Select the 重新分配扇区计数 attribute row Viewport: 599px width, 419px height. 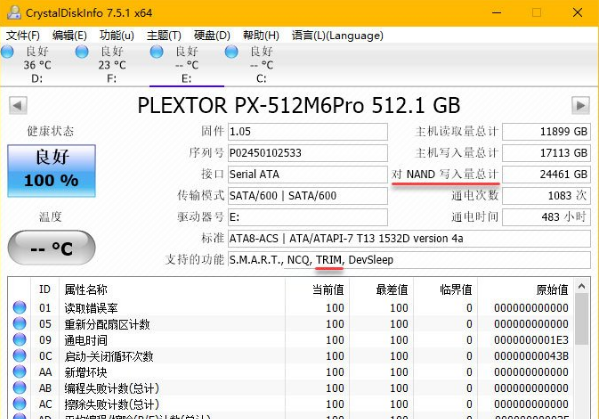tap(290, 324)
